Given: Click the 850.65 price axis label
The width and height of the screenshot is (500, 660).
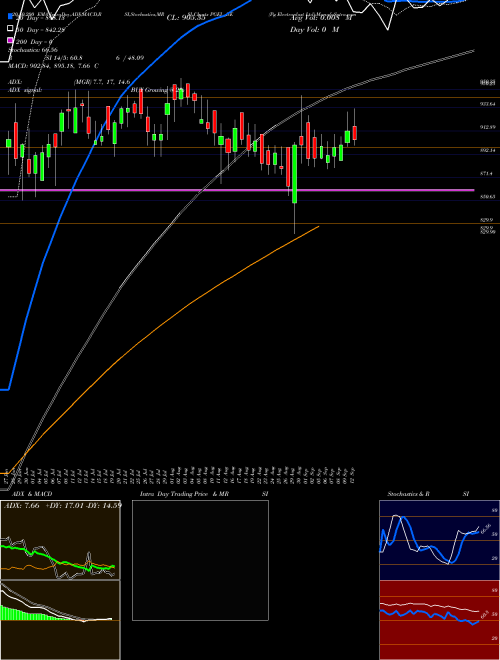Looking at the screenshot, I should coord(488,196).
